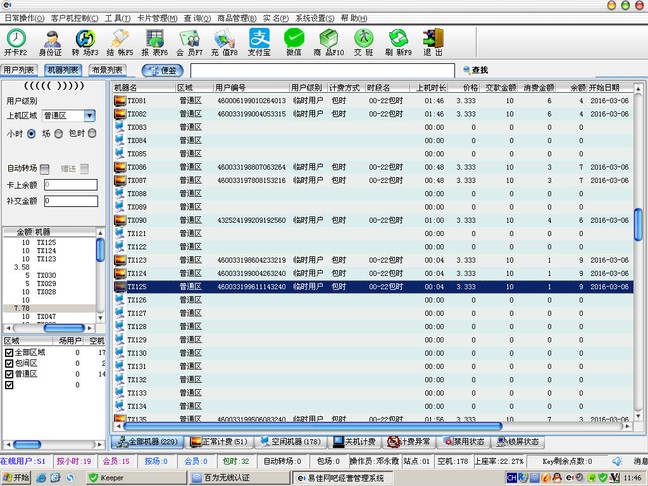648x486 pixels.
Task: Click the CH language indicator in tray
Action: [x=512, y=478]
